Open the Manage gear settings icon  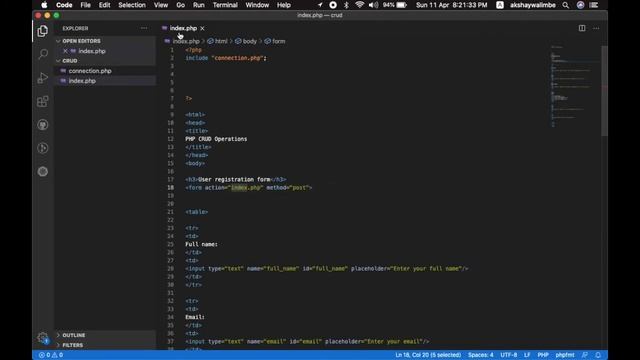pos(42,338)
